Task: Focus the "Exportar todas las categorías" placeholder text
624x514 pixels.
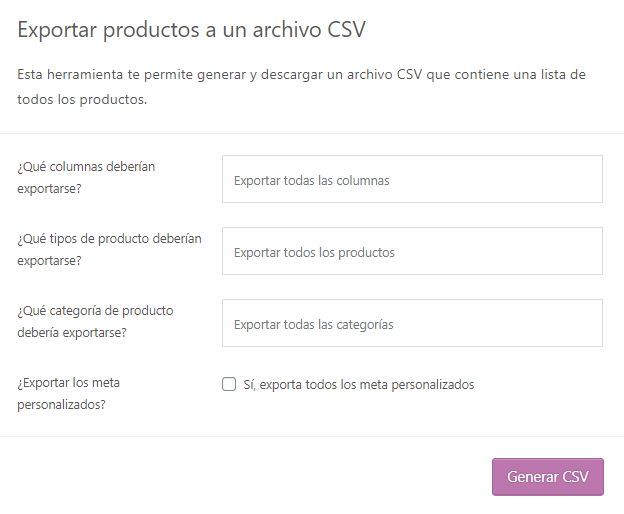Action: [313, 325]
